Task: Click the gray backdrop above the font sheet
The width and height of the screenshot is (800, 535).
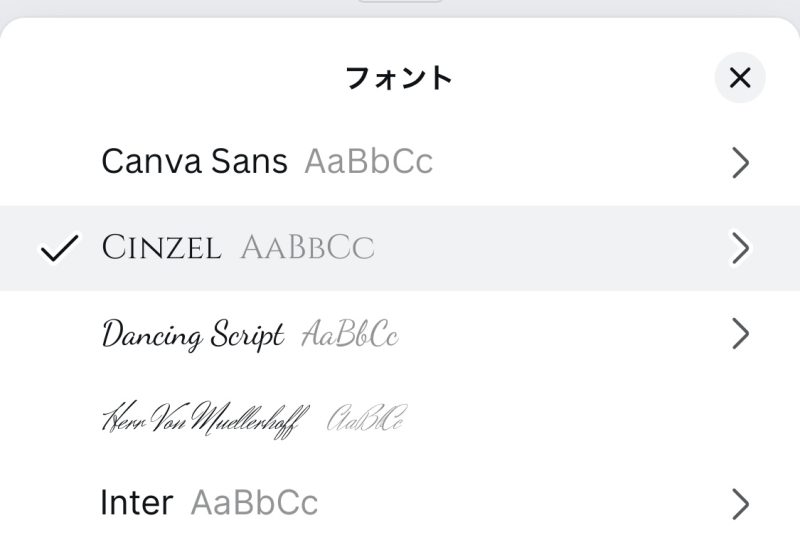Action: point(150,7)
